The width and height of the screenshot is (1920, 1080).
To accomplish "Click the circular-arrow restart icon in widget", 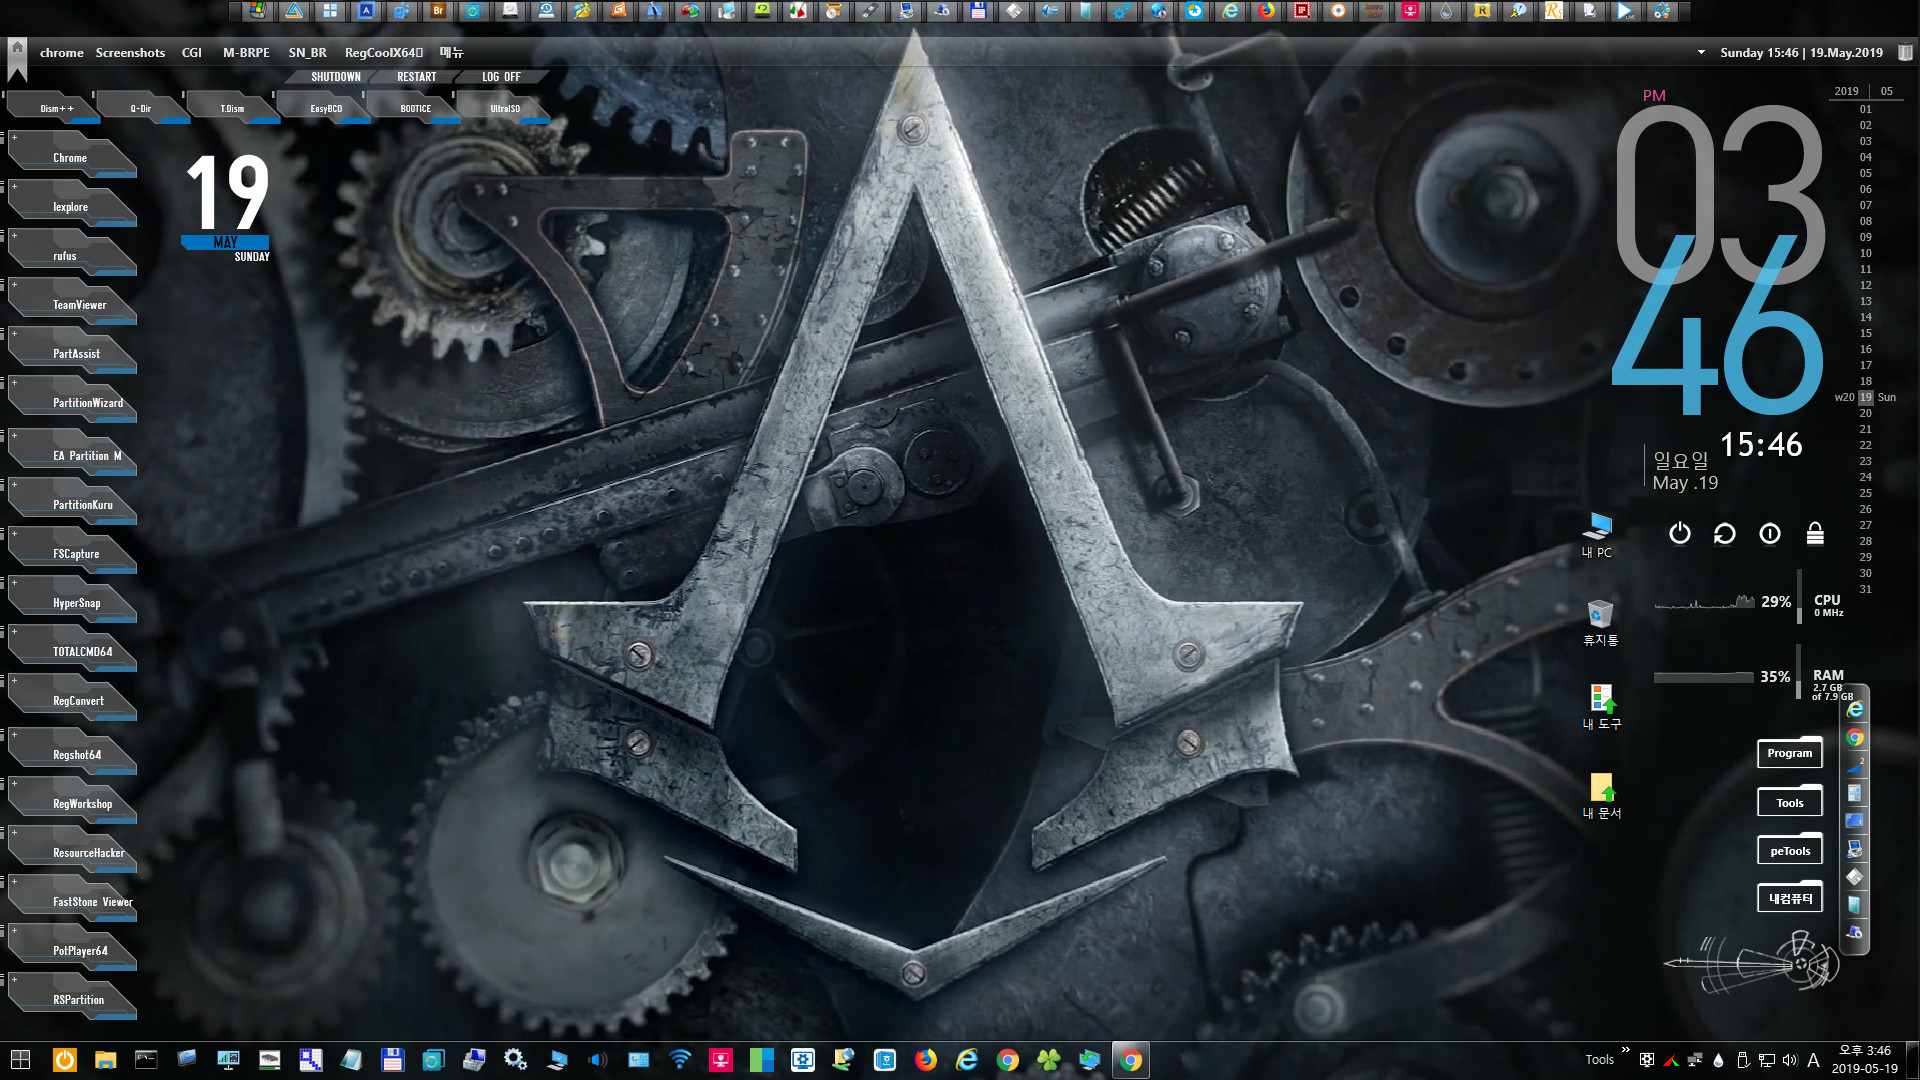I will coord(1725,534).
